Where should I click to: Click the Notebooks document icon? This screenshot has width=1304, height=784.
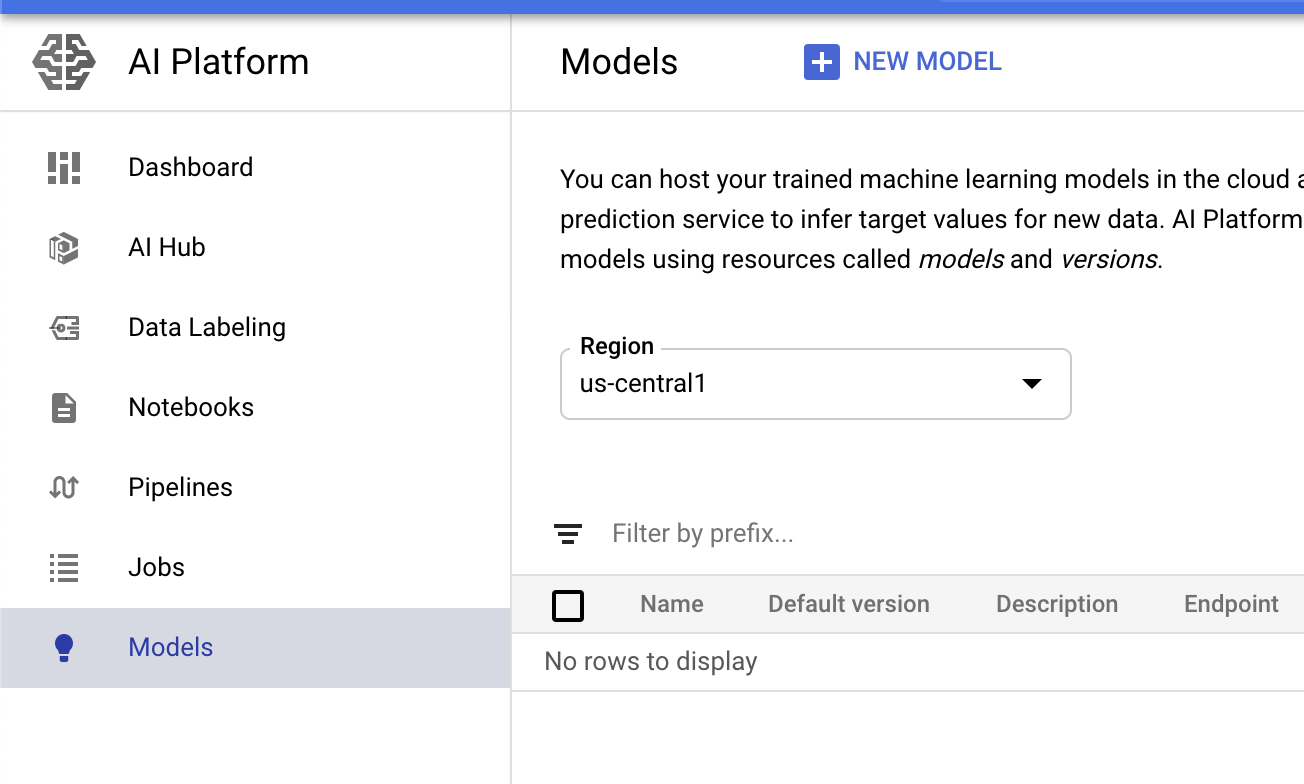coord(64,407)
